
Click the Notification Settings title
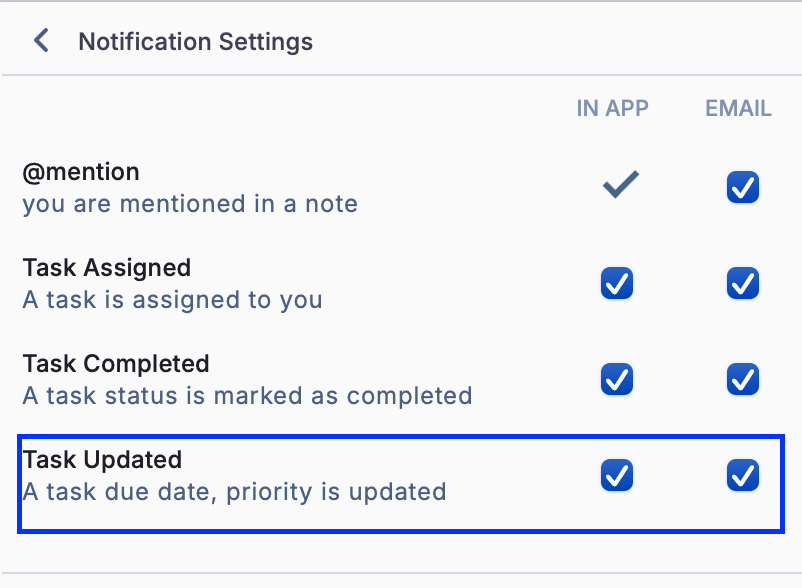[195, 42]
